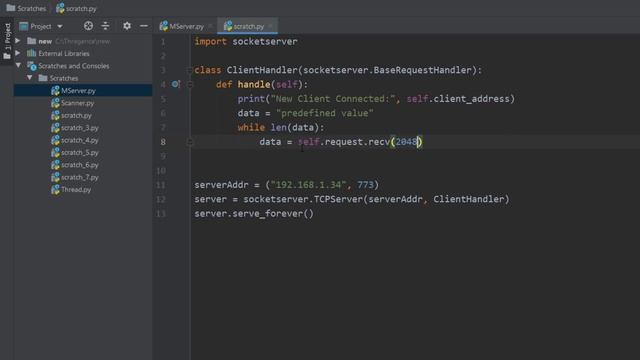Click the Scratches and Consoles icon
Screen dimensions: 640x360
(x=31, y=66)
